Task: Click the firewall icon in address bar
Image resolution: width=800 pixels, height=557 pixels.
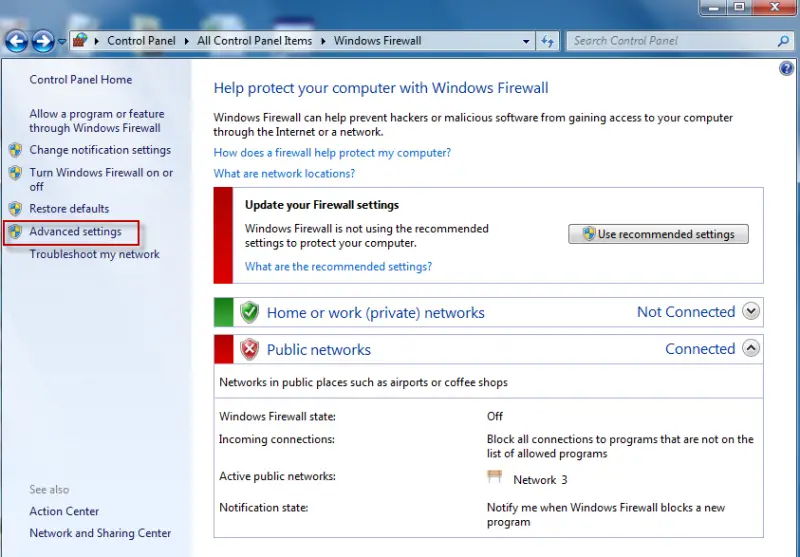Action: click(80, 40)
